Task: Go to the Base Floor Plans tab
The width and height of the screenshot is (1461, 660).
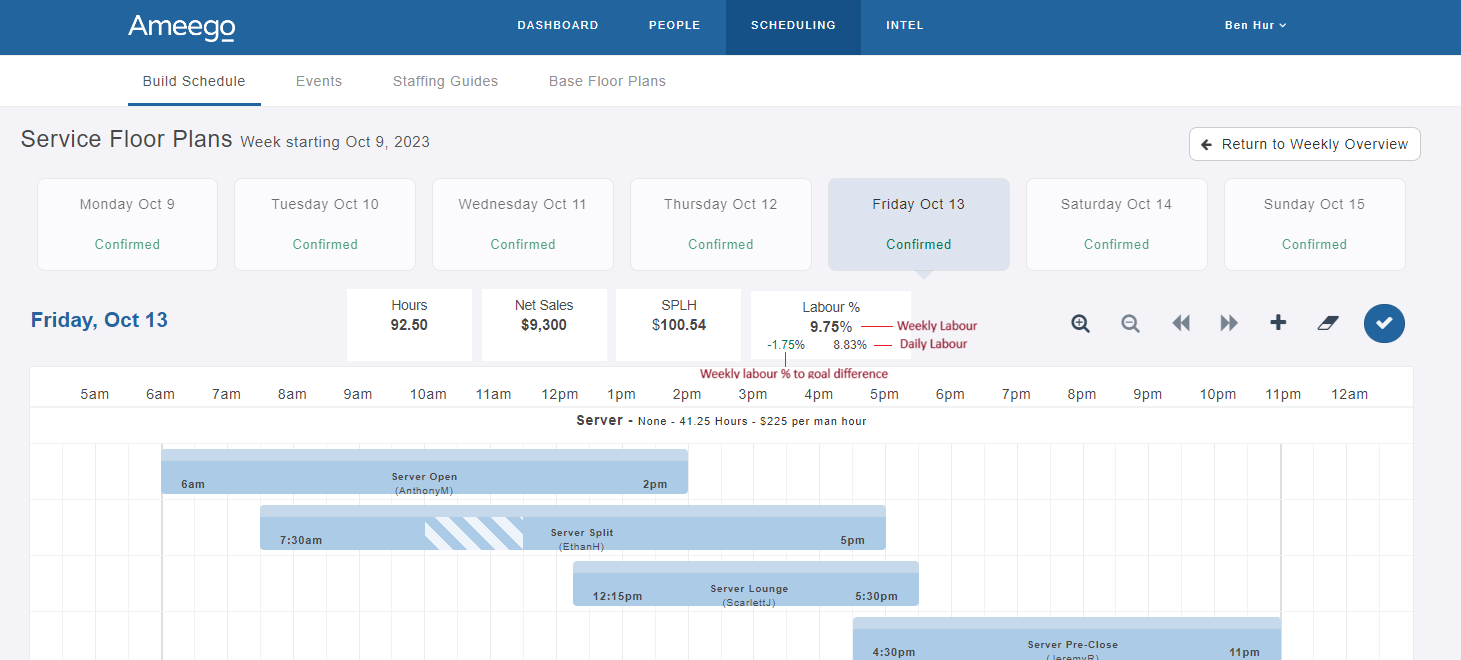Action: (607, 81)
